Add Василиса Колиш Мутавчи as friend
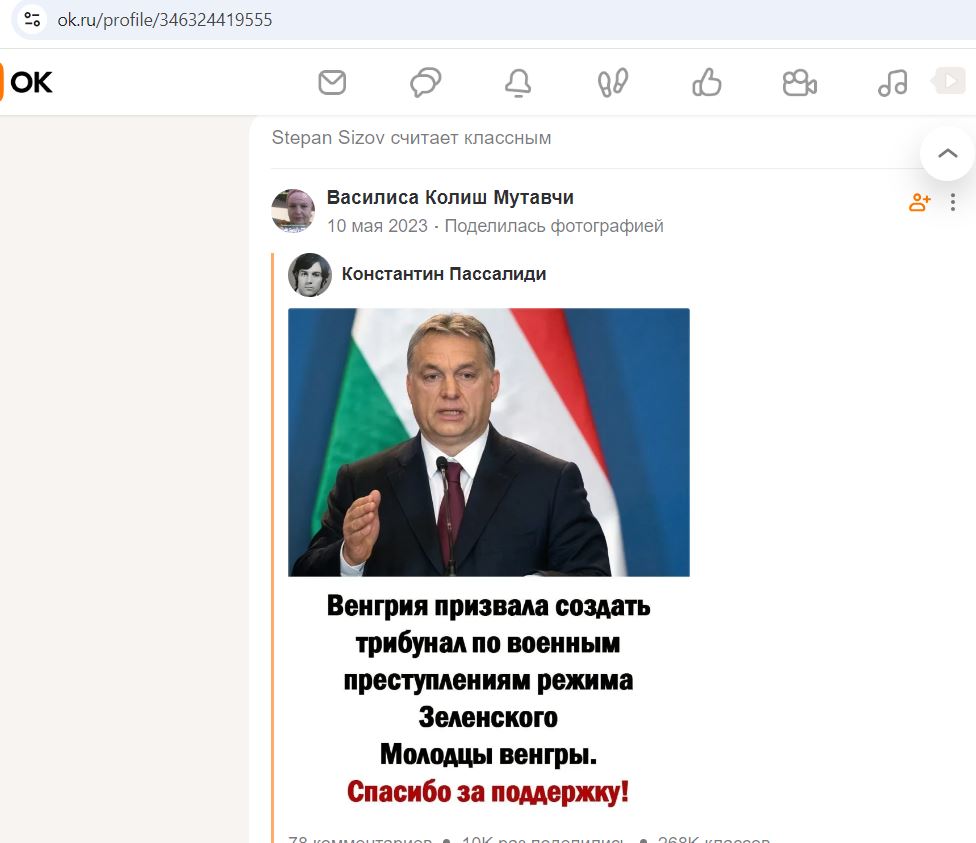This screenshot has width=976, height=843. pyautogui.click(x=919, y=202)
